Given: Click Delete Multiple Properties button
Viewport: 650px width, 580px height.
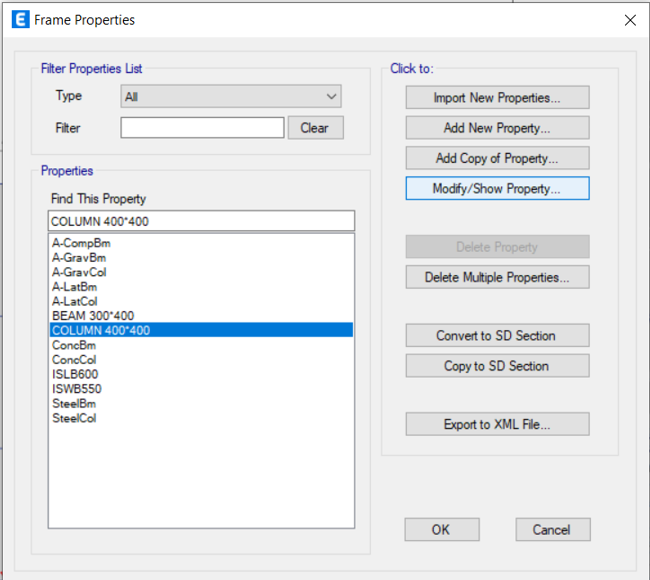Looking at the screenshot, I should (497, 277).
